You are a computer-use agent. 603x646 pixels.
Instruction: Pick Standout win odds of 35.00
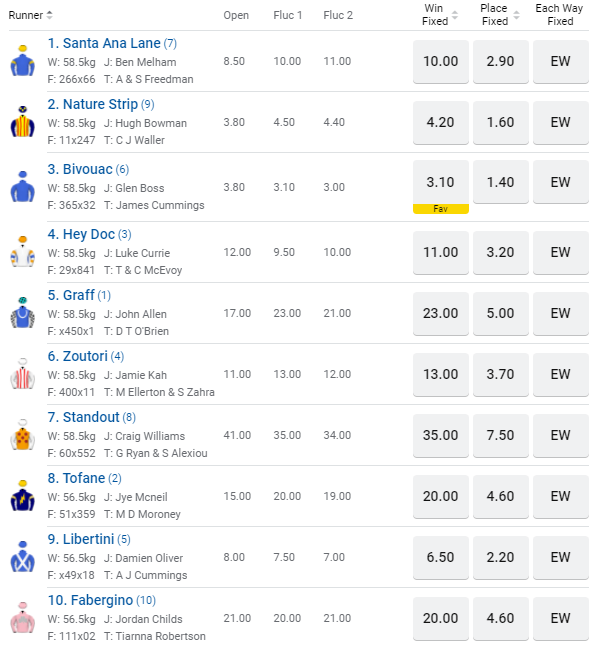coord(440,435)
